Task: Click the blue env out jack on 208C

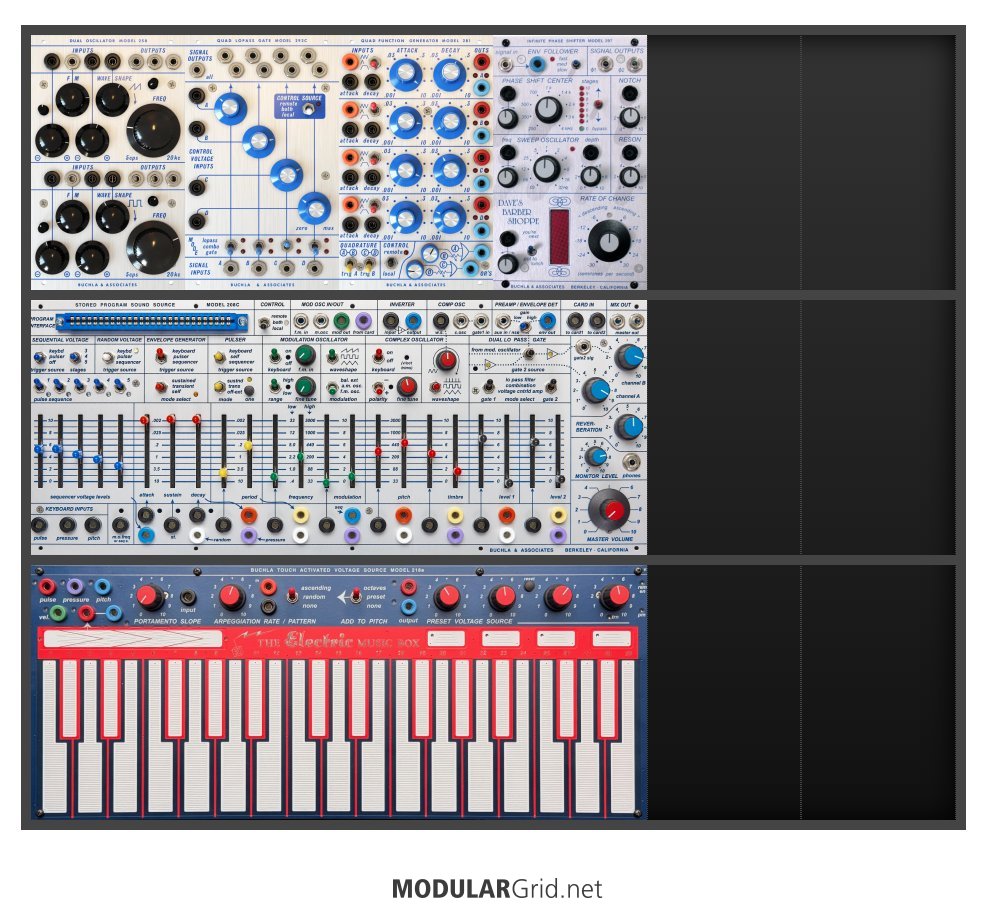Action: point(548,321)
